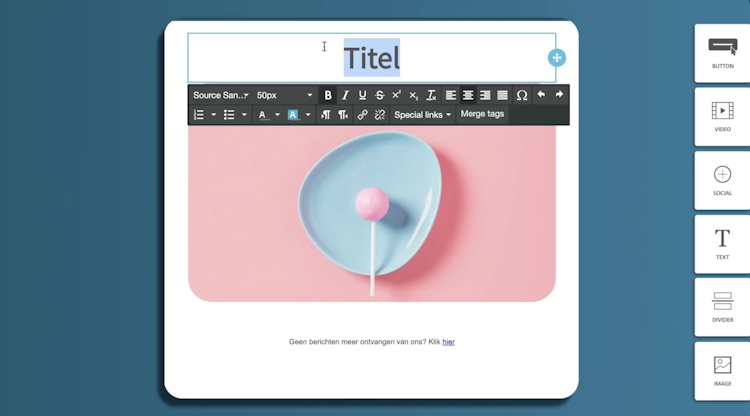Choose the Divider content block

point(722,307)
